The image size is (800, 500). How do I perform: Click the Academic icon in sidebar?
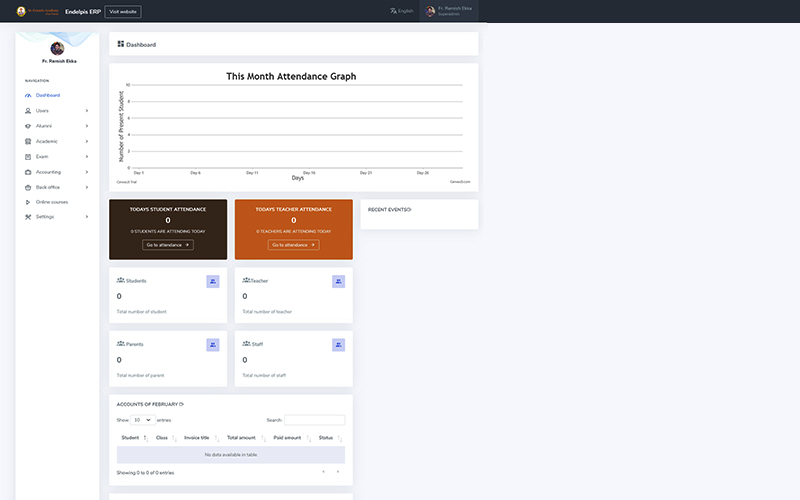click(28, 141)
